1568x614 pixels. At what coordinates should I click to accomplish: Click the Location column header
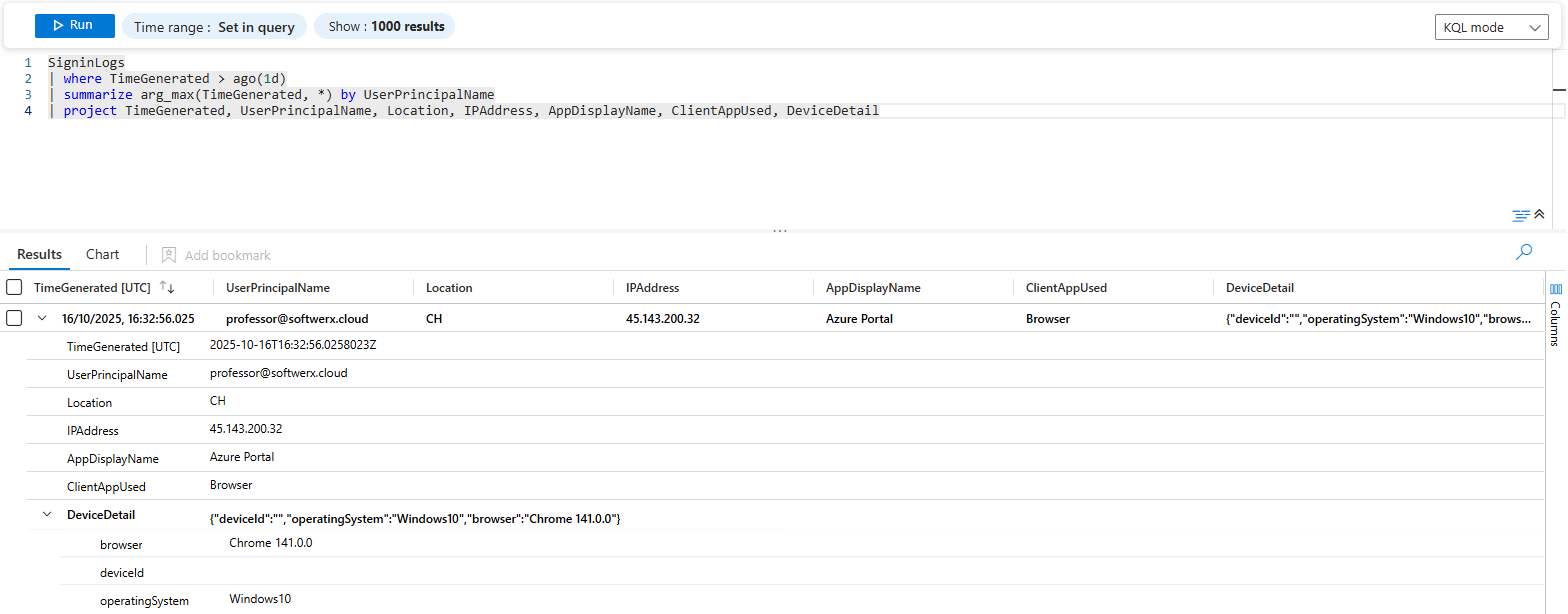[449, 288]
